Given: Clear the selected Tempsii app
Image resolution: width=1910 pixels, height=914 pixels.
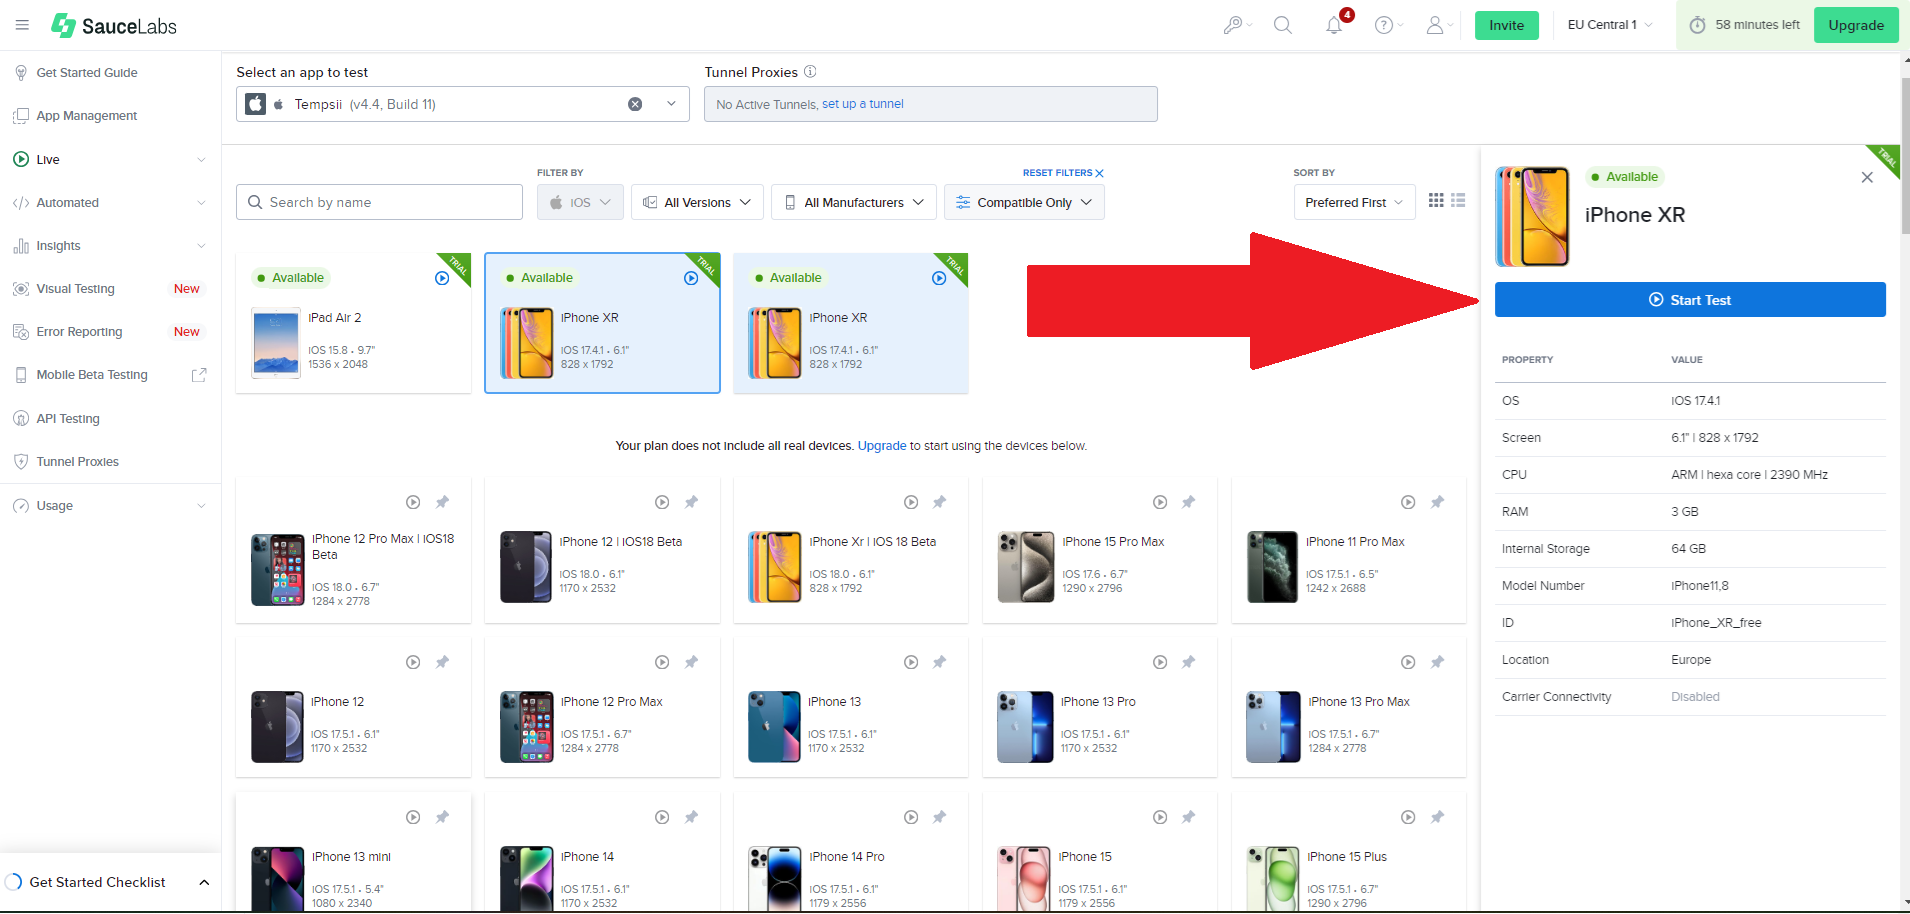Looking at the screenshot, I should pyautogui.click(x=635, y=104).
